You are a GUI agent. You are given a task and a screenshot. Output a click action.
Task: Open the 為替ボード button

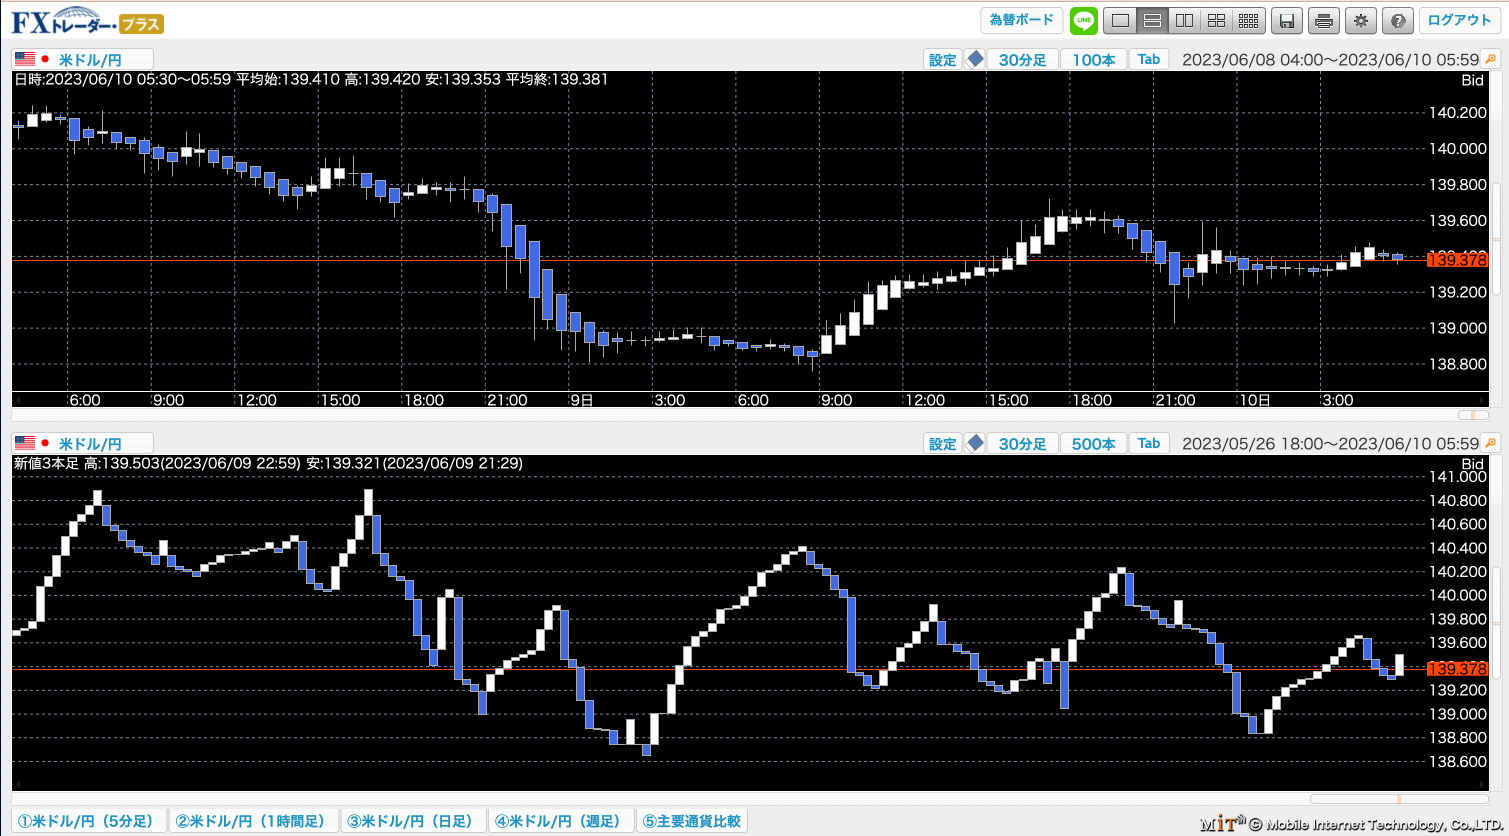pyautogui.click(x=1021, y=20)
